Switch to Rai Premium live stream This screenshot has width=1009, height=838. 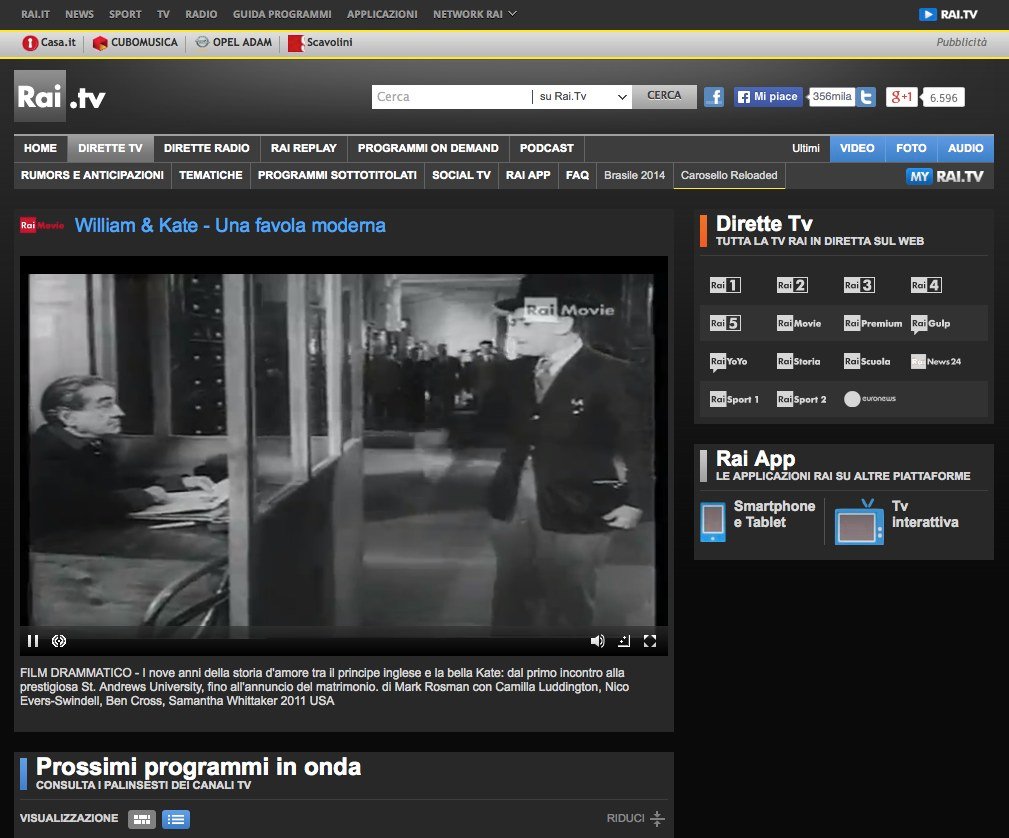tap(873, 323)
